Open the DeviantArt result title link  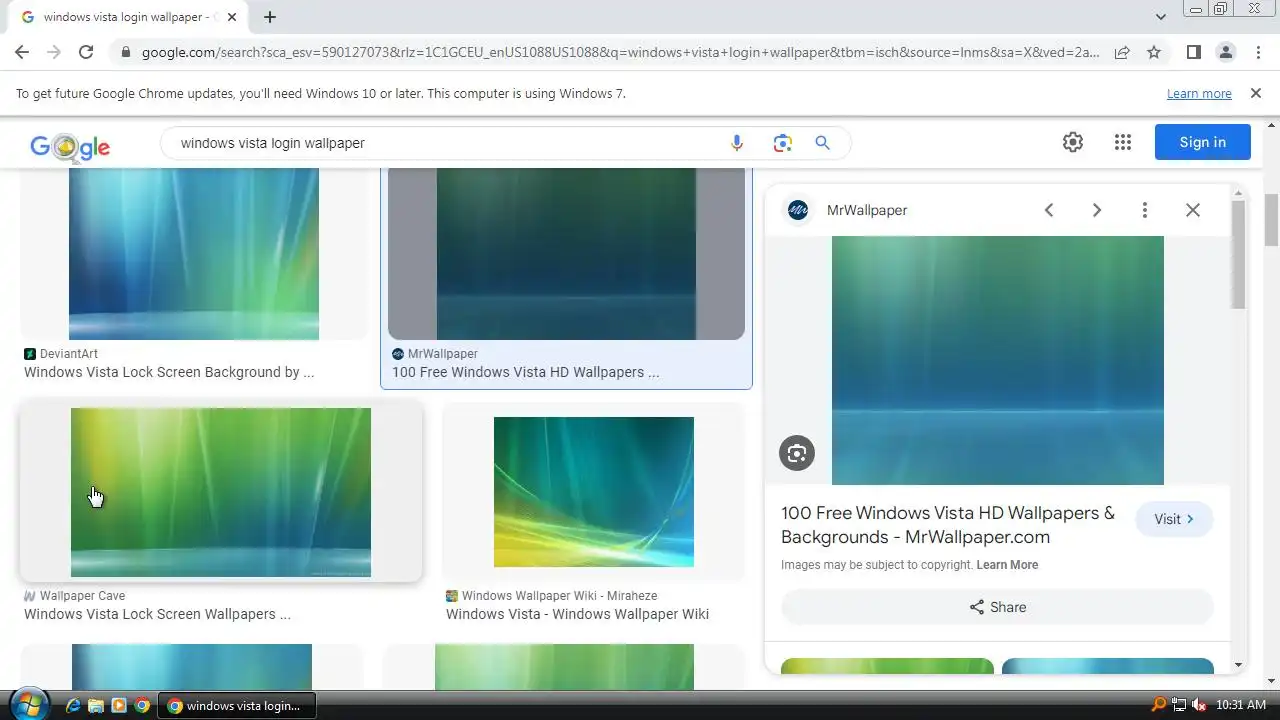(169, 372)
